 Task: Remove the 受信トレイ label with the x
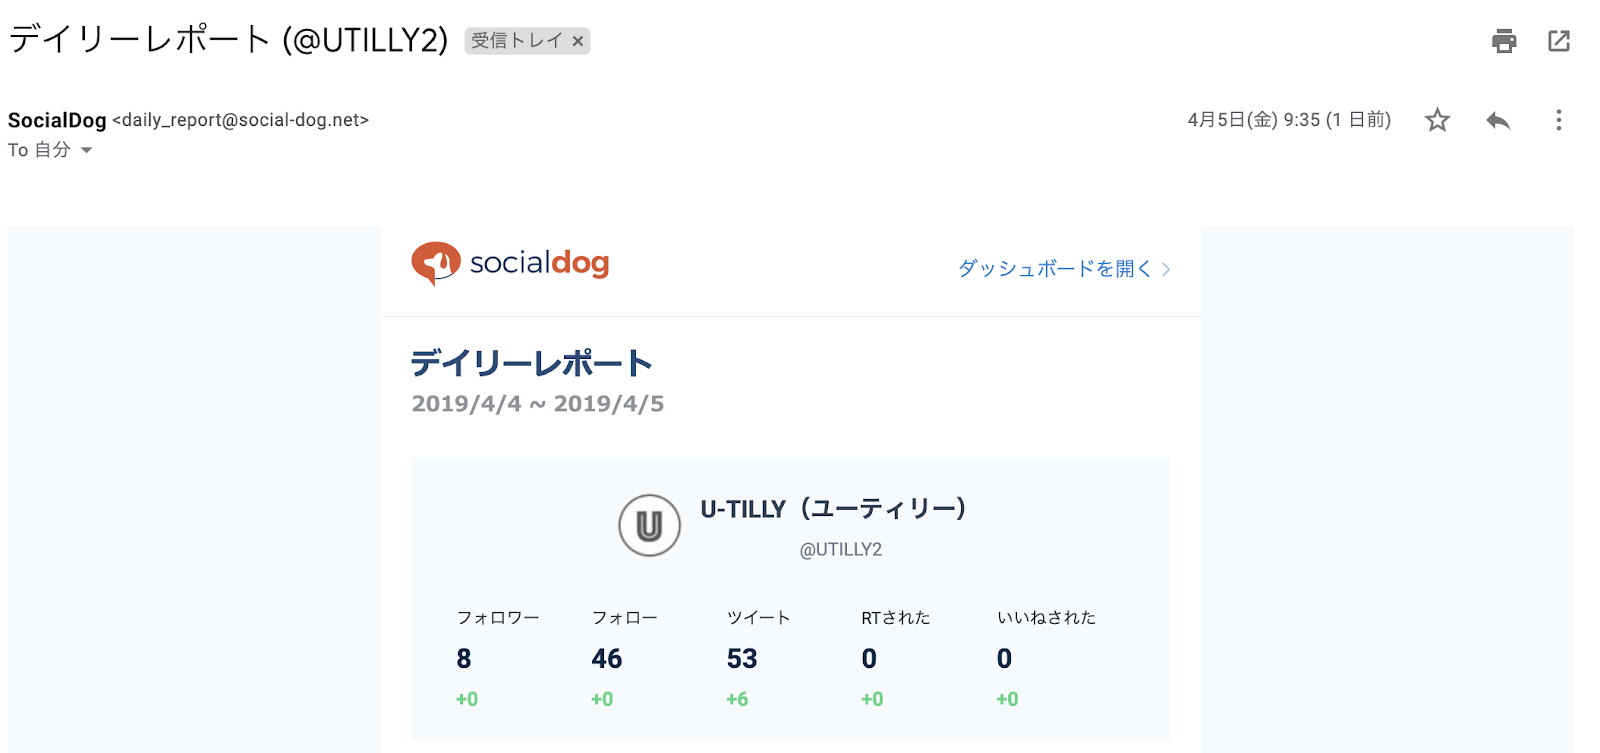(577, 41)
